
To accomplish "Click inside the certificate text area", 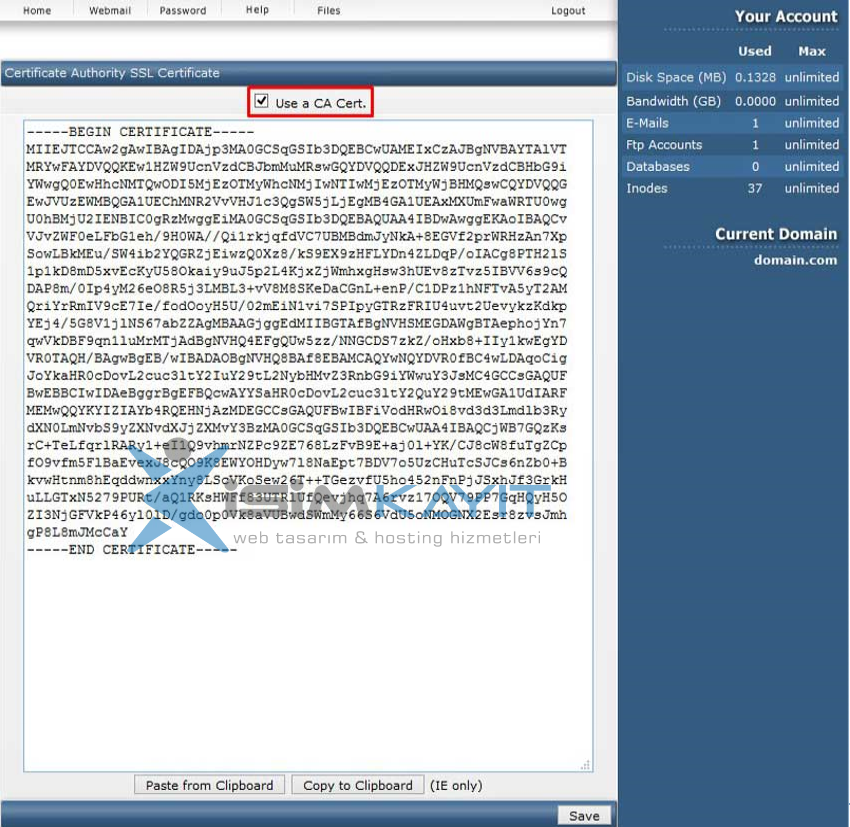I will tap(308, 445).
